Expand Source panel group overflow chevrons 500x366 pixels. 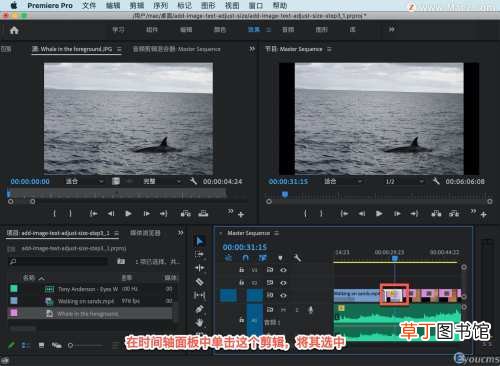(x=252, y=49)
